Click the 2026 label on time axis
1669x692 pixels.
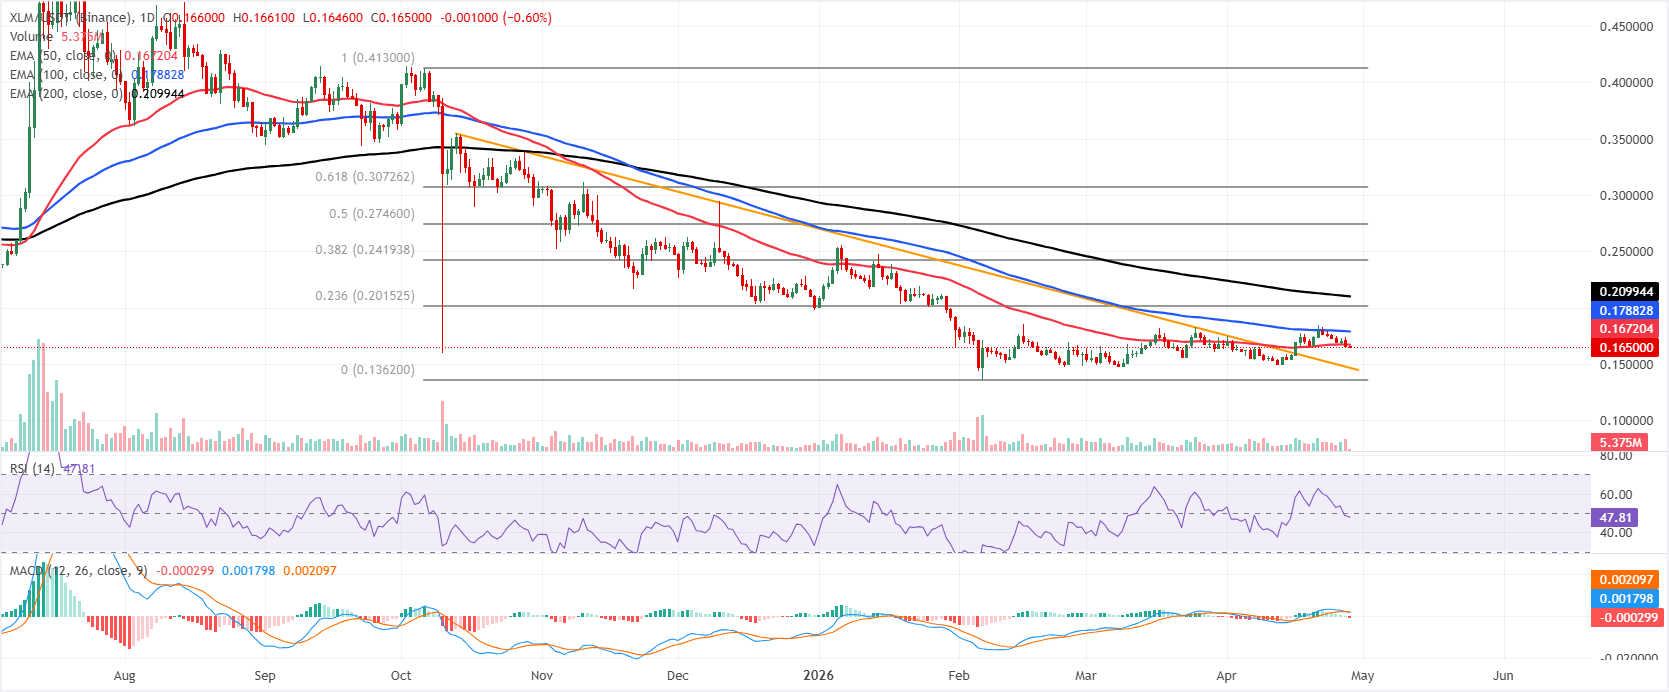click(x=818, y=676)
